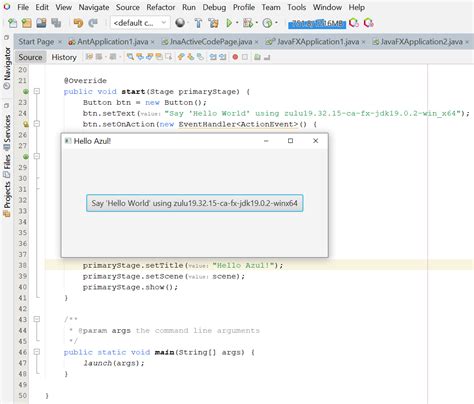474x404 pixels.
Task: Collapse the Javadoc comment fold at line 43
Action: (x=37, y=319)
